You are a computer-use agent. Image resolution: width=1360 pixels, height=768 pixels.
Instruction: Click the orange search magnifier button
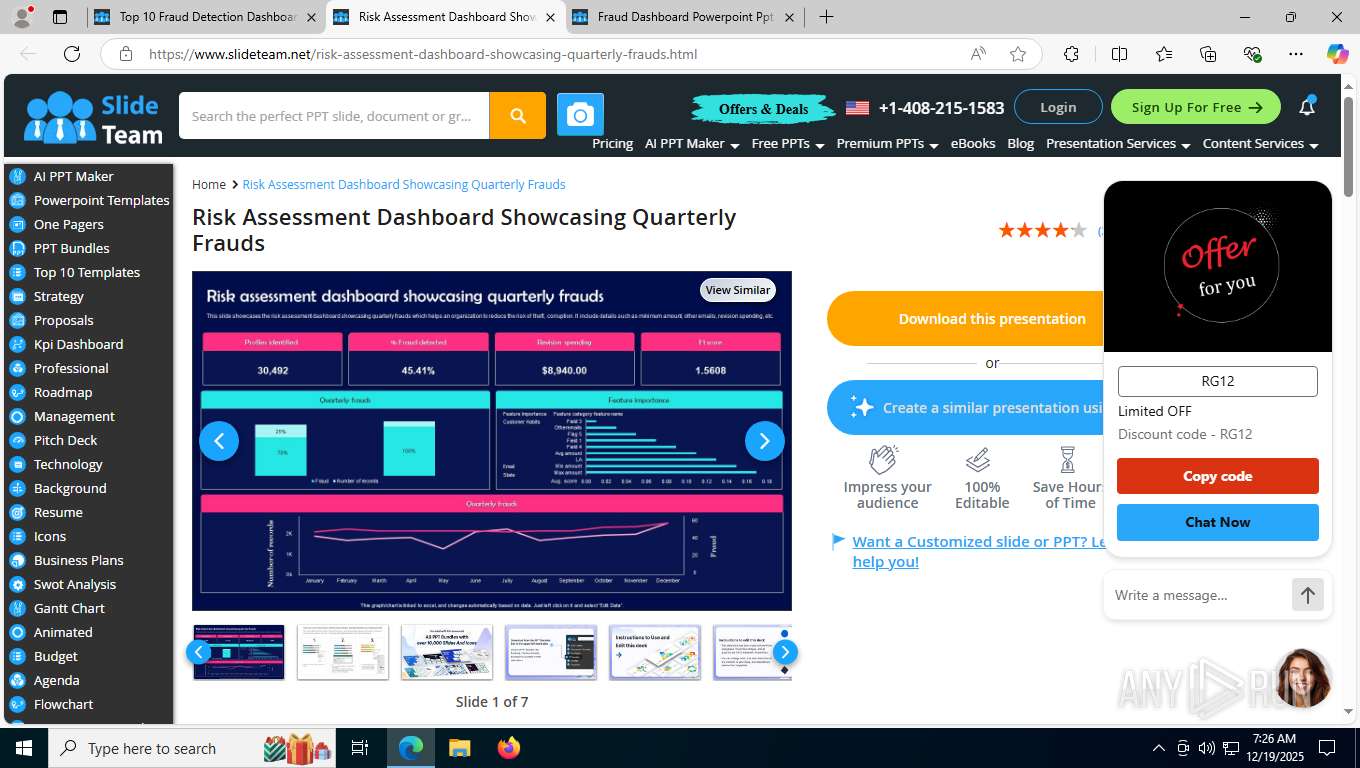[517, 116]
